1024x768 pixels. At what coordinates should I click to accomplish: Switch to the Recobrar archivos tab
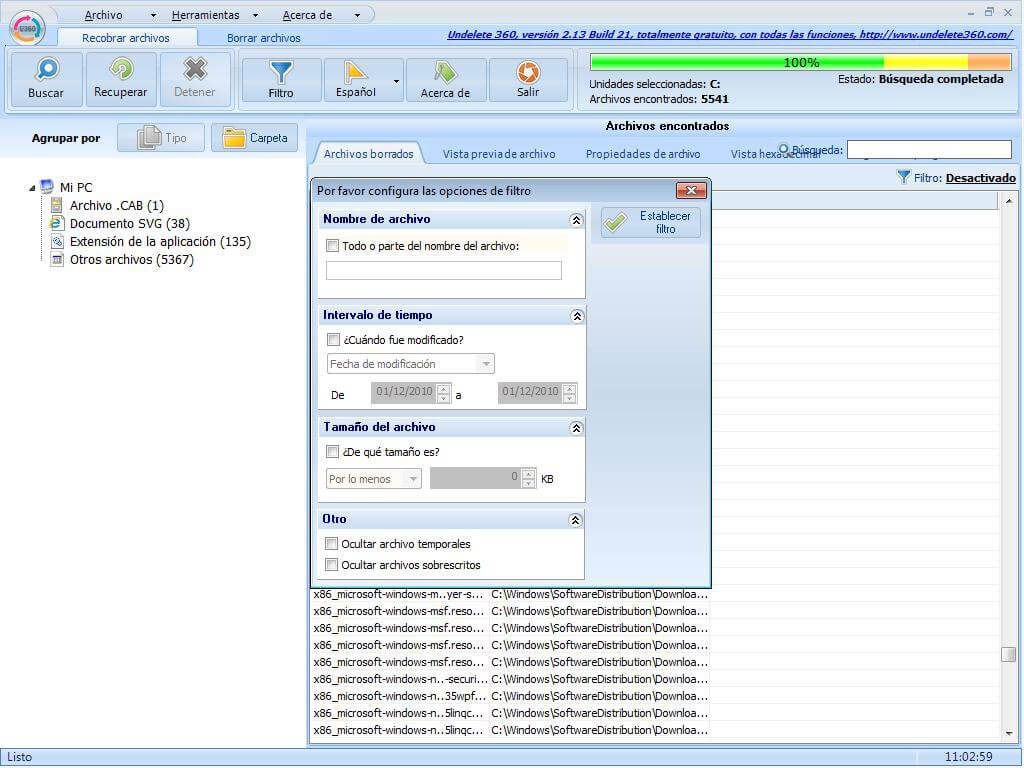click(x=126, y=38)
